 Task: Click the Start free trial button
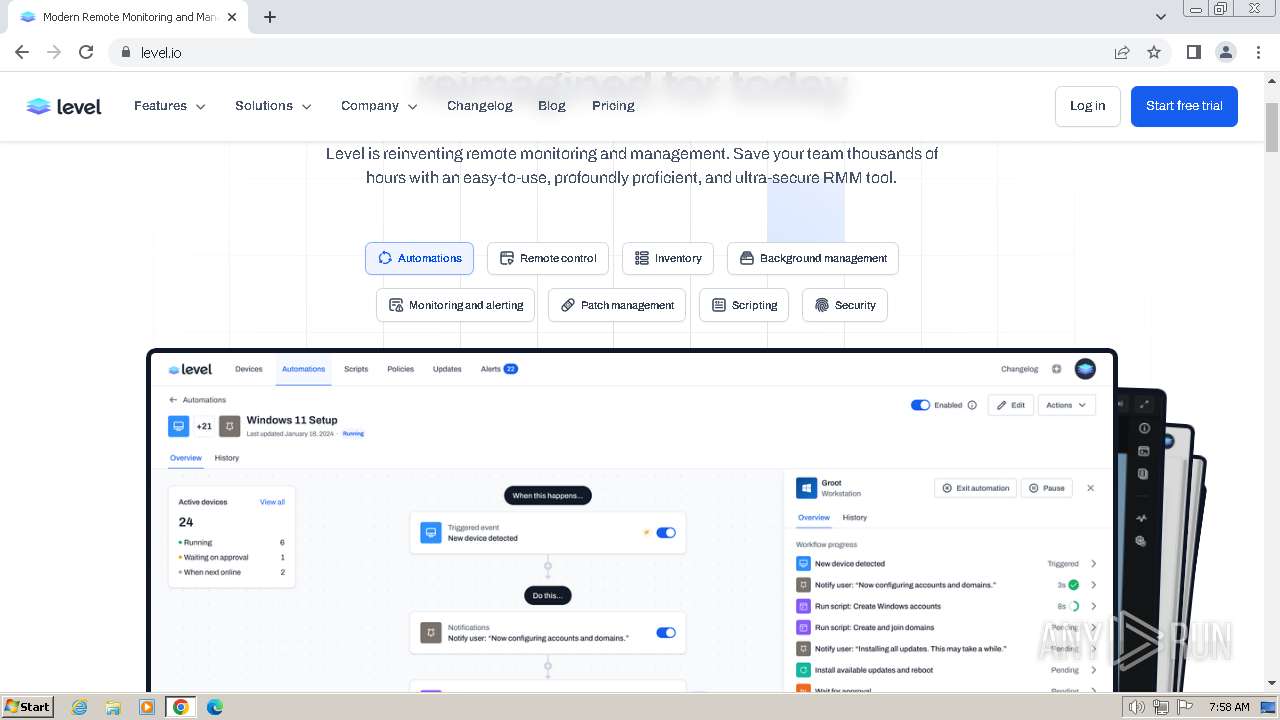pos(1184,106)
